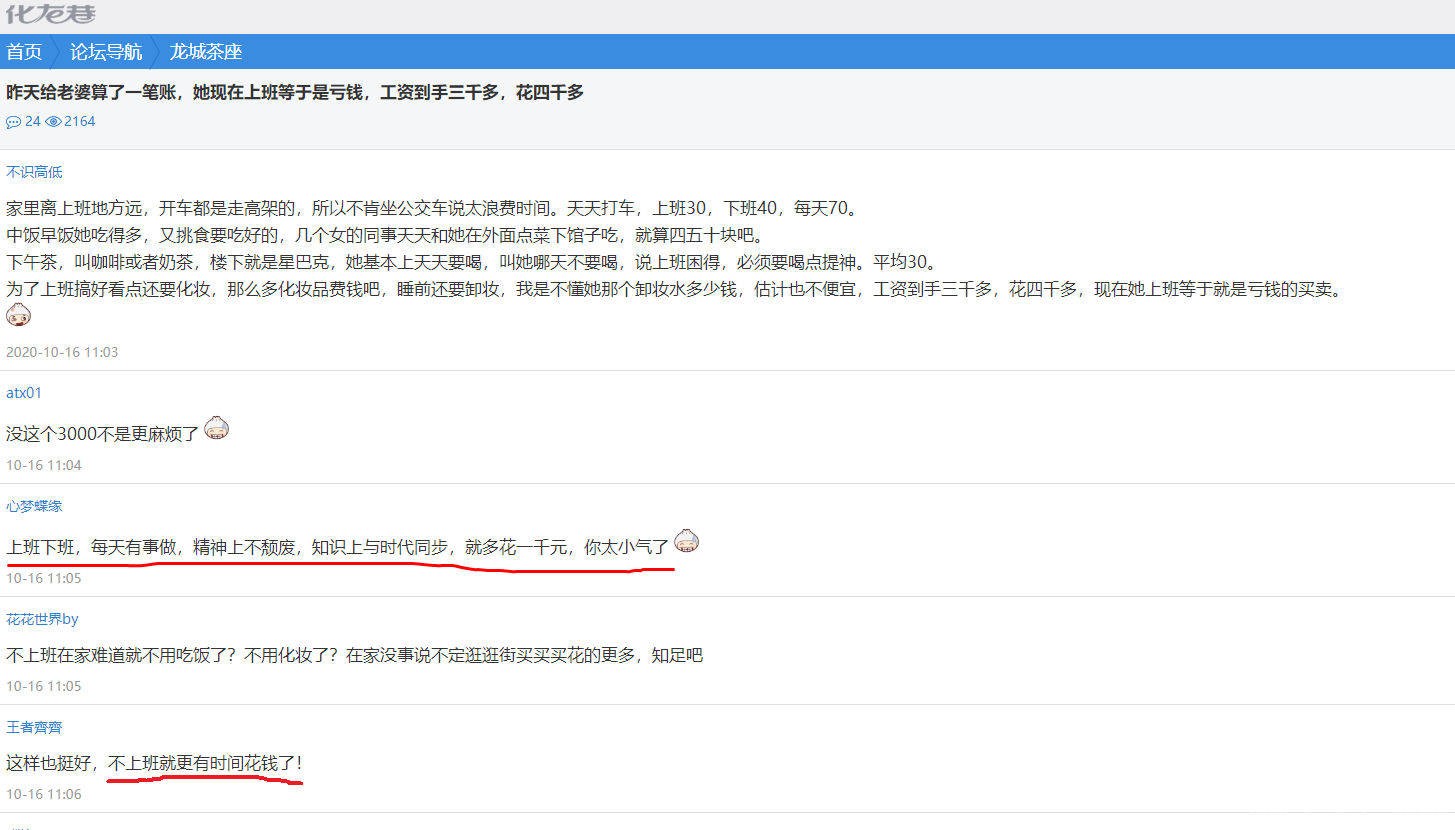Open user profile of 王者齐齐
Screen dimensions: 1455x830
(34, 727)
